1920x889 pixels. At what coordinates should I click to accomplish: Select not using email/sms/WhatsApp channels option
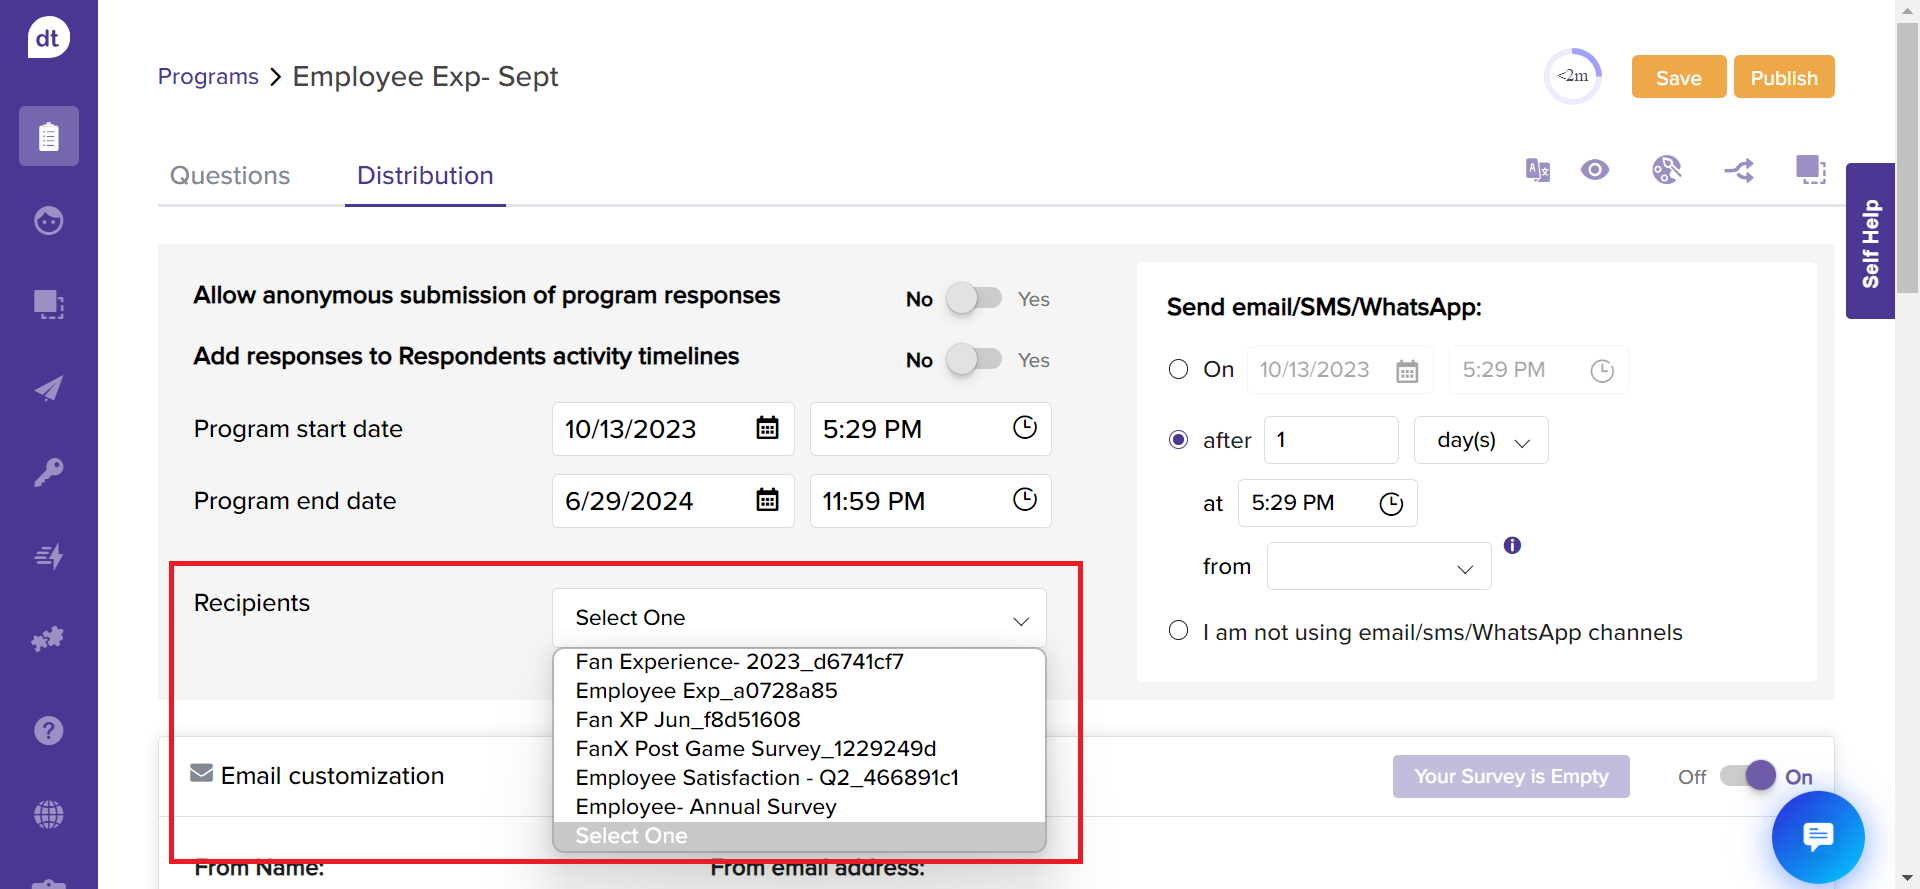tap(1179, 631)
